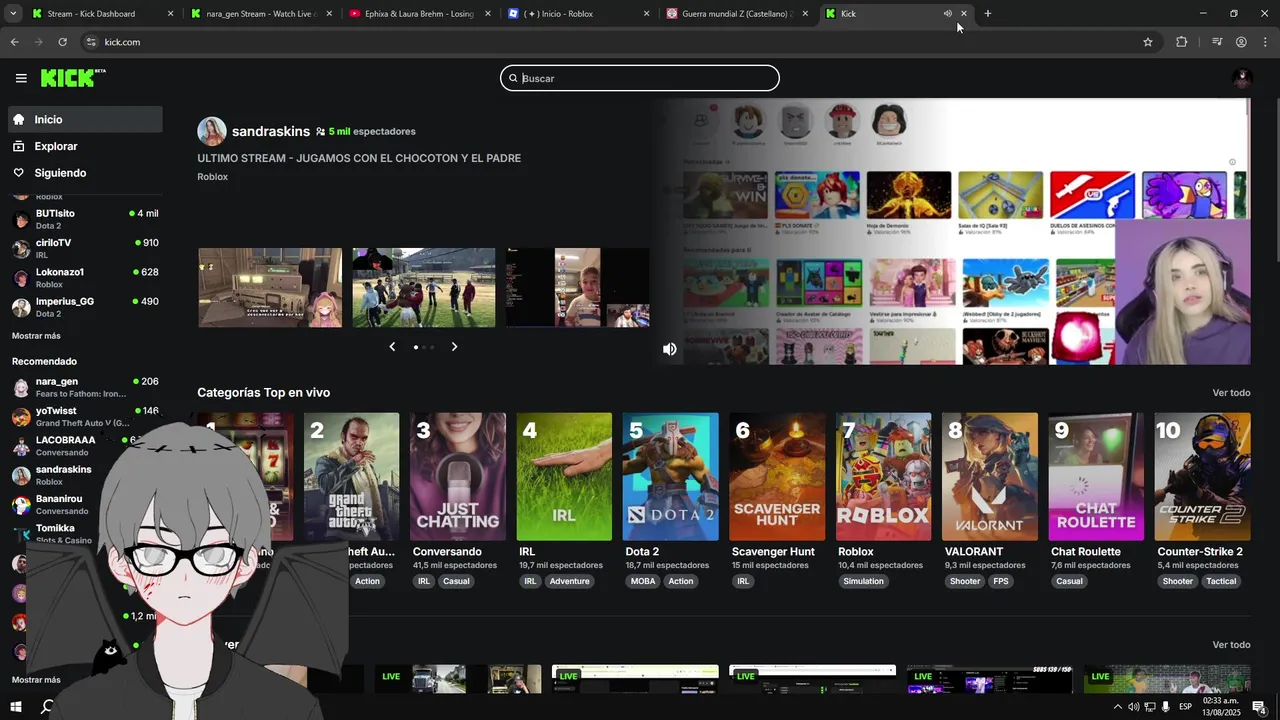Open tab search dropdown in Chrome

click(x=13, y=14)
